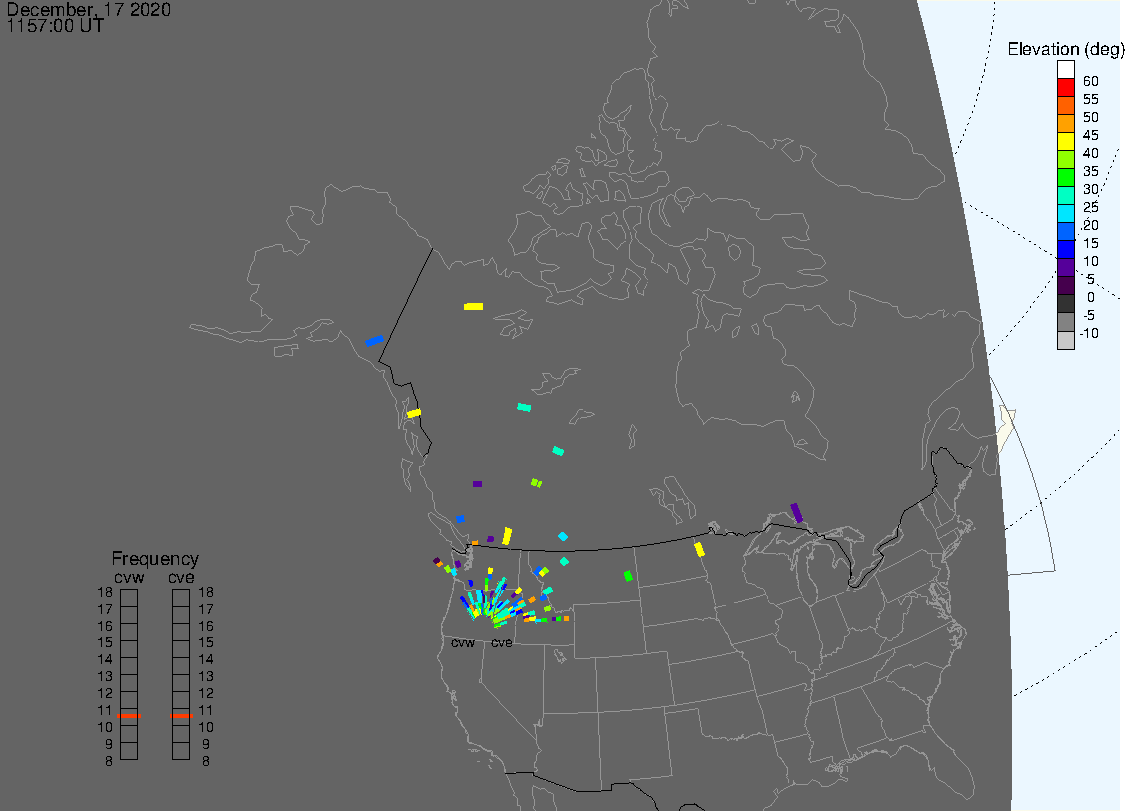Select the white top swatch of elevation scale
The height and width of the screenshot is (811, 1125).
click(1065, 70)
